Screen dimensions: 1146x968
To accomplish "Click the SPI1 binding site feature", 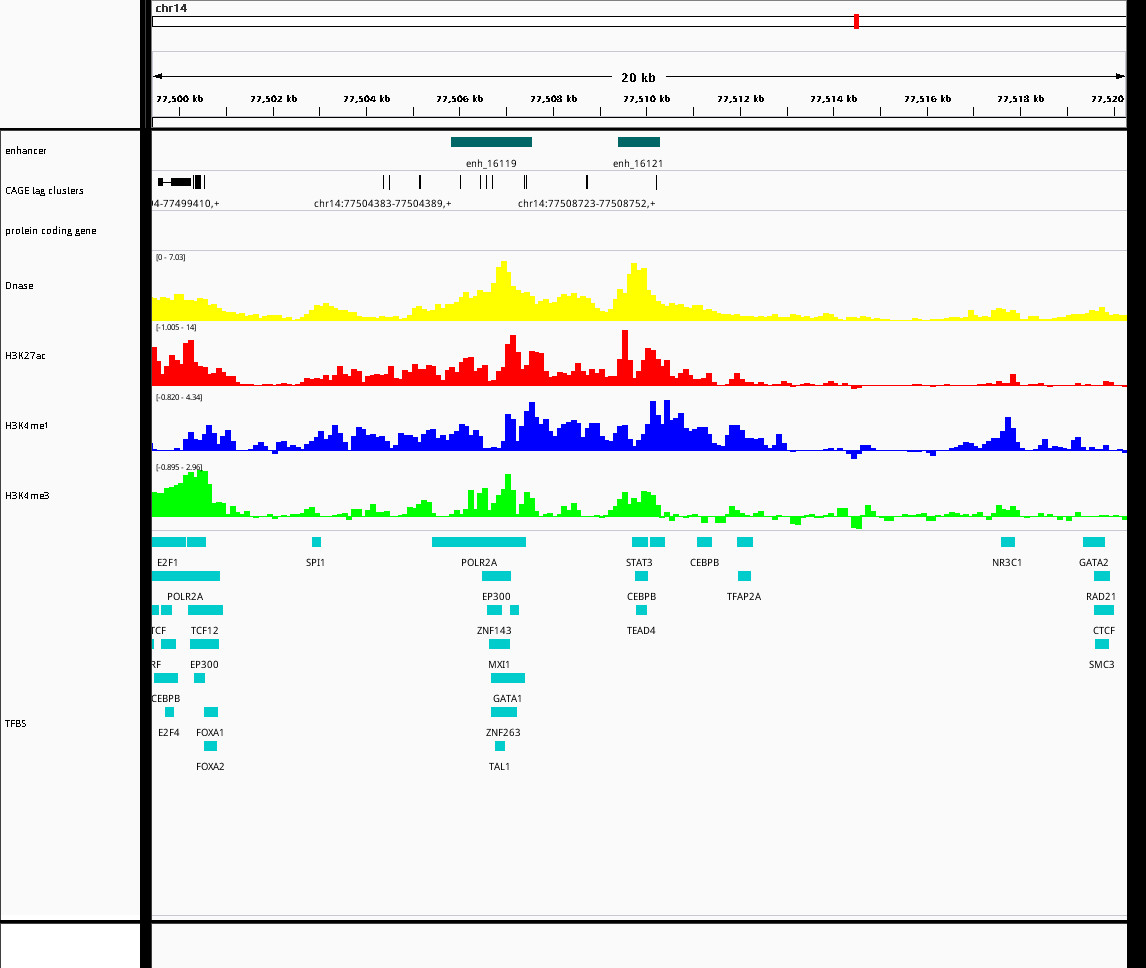I will coord(316,542).
